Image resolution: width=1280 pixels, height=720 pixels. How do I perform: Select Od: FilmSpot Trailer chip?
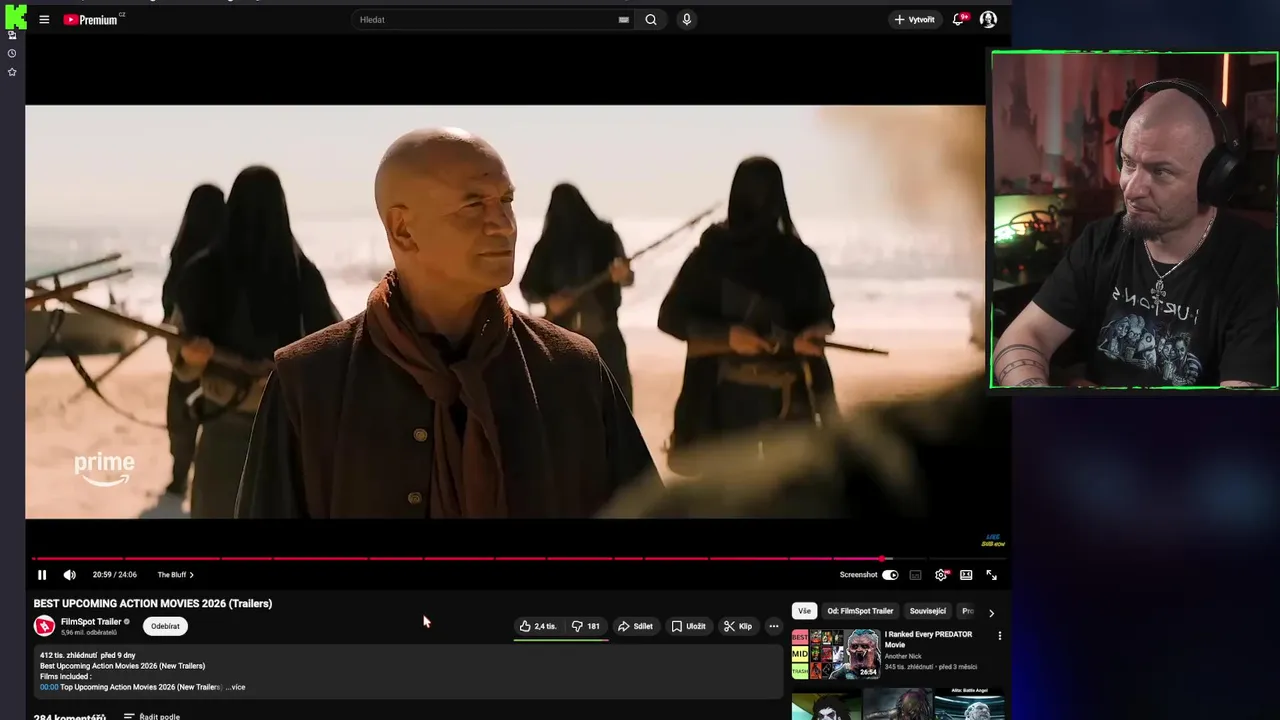click(860, 611)
